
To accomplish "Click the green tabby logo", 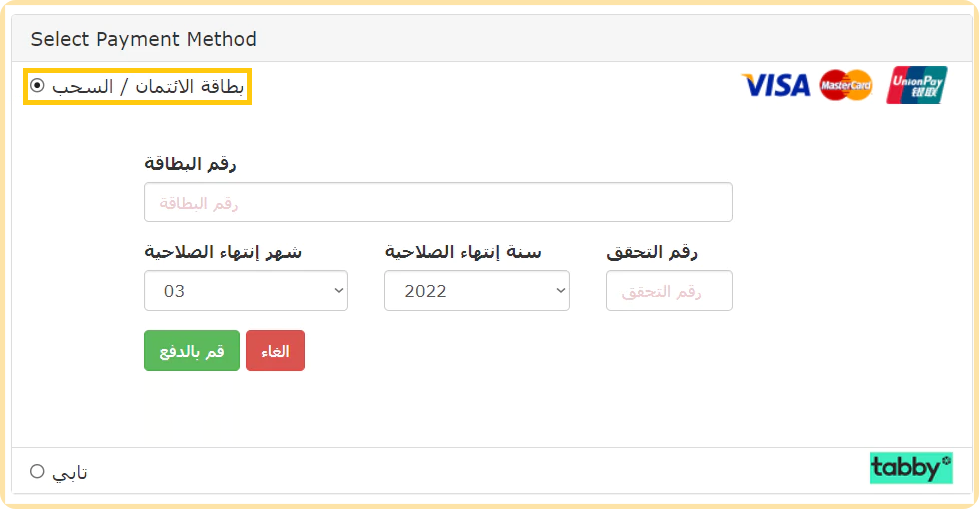I will (911, 468).
